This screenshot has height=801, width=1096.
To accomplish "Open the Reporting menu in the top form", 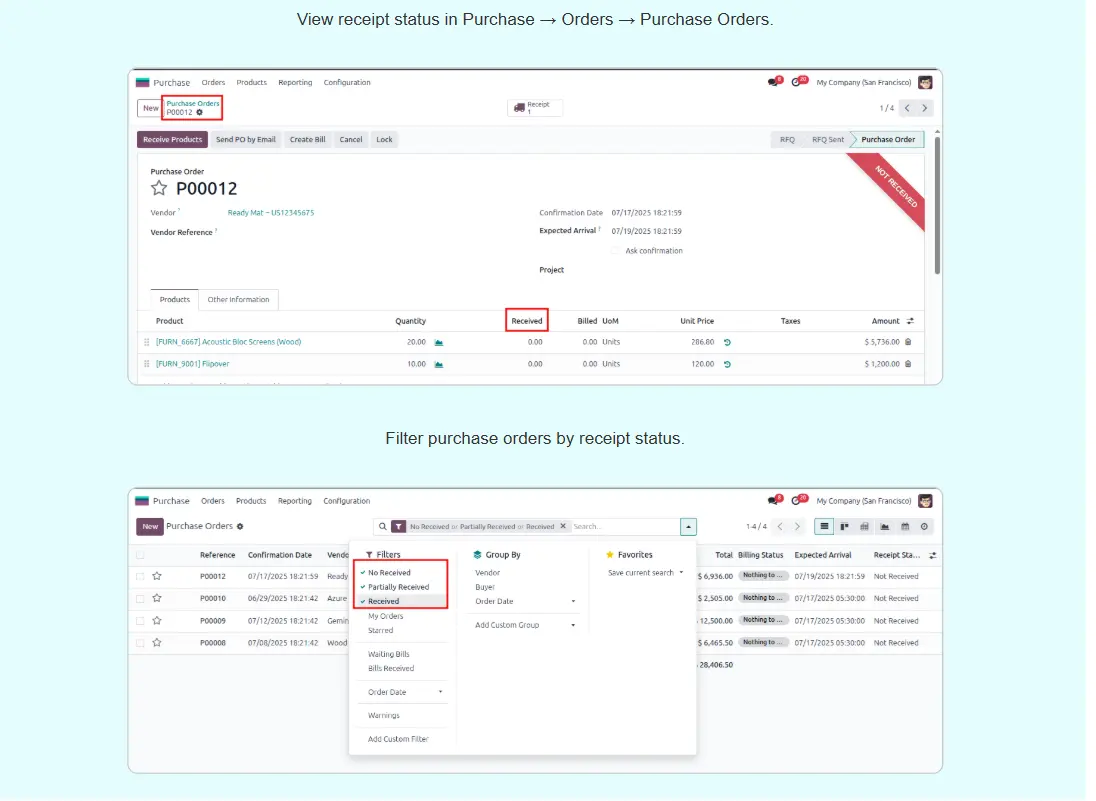I will point(295,83).
